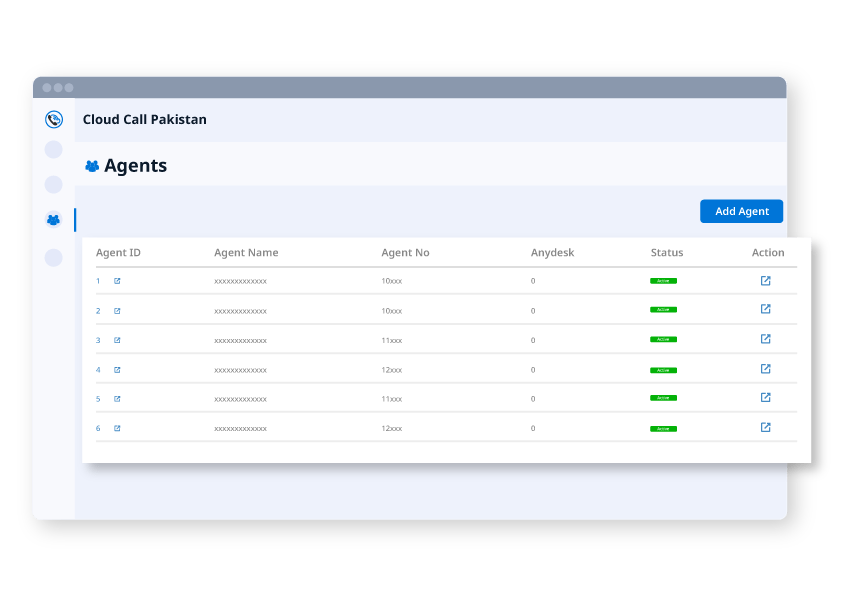The width and height of the screenshot is (842, 595).
Task: Open external link icon for agent 5
Action: click(x=117, y=399)
